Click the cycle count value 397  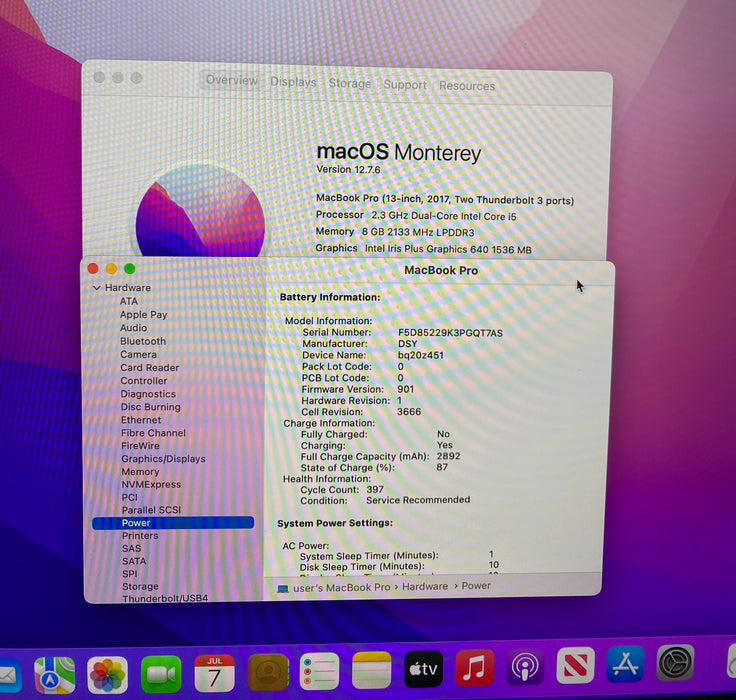[x=375, y=489]
